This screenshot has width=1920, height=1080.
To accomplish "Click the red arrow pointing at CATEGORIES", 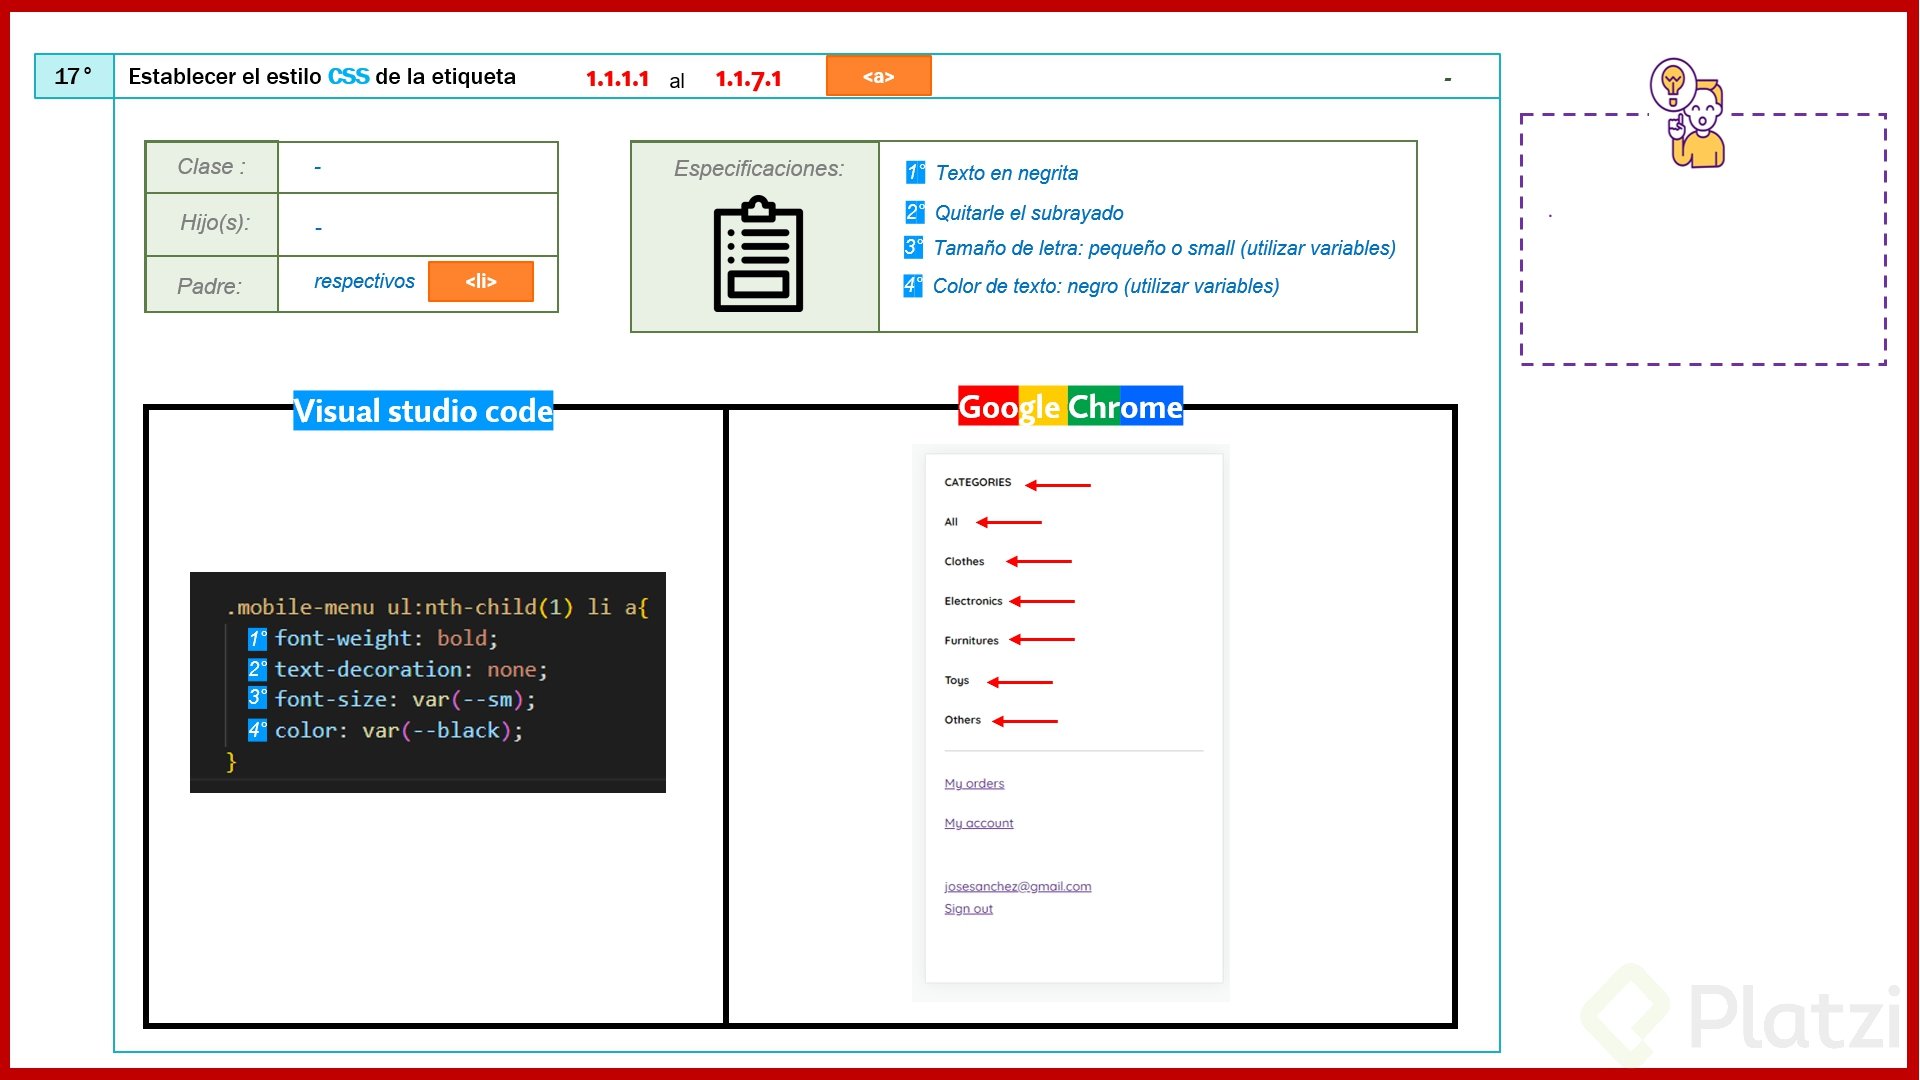I will (x=1058, y=482).
